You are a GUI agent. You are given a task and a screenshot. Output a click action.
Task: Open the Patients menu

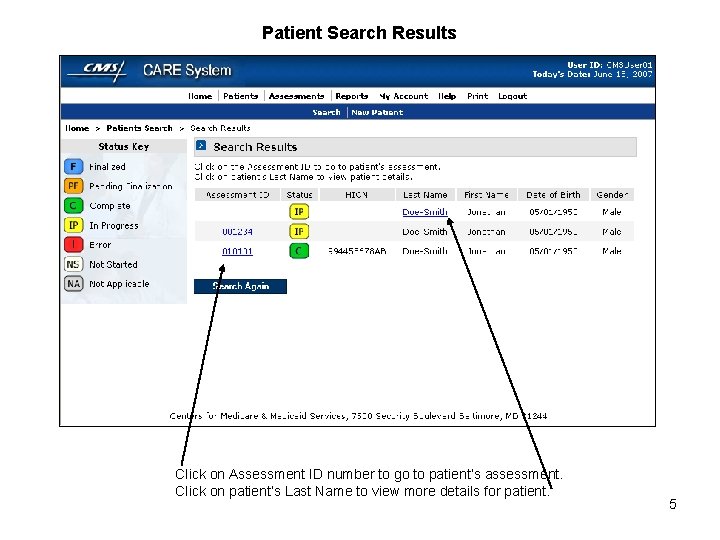240,96
